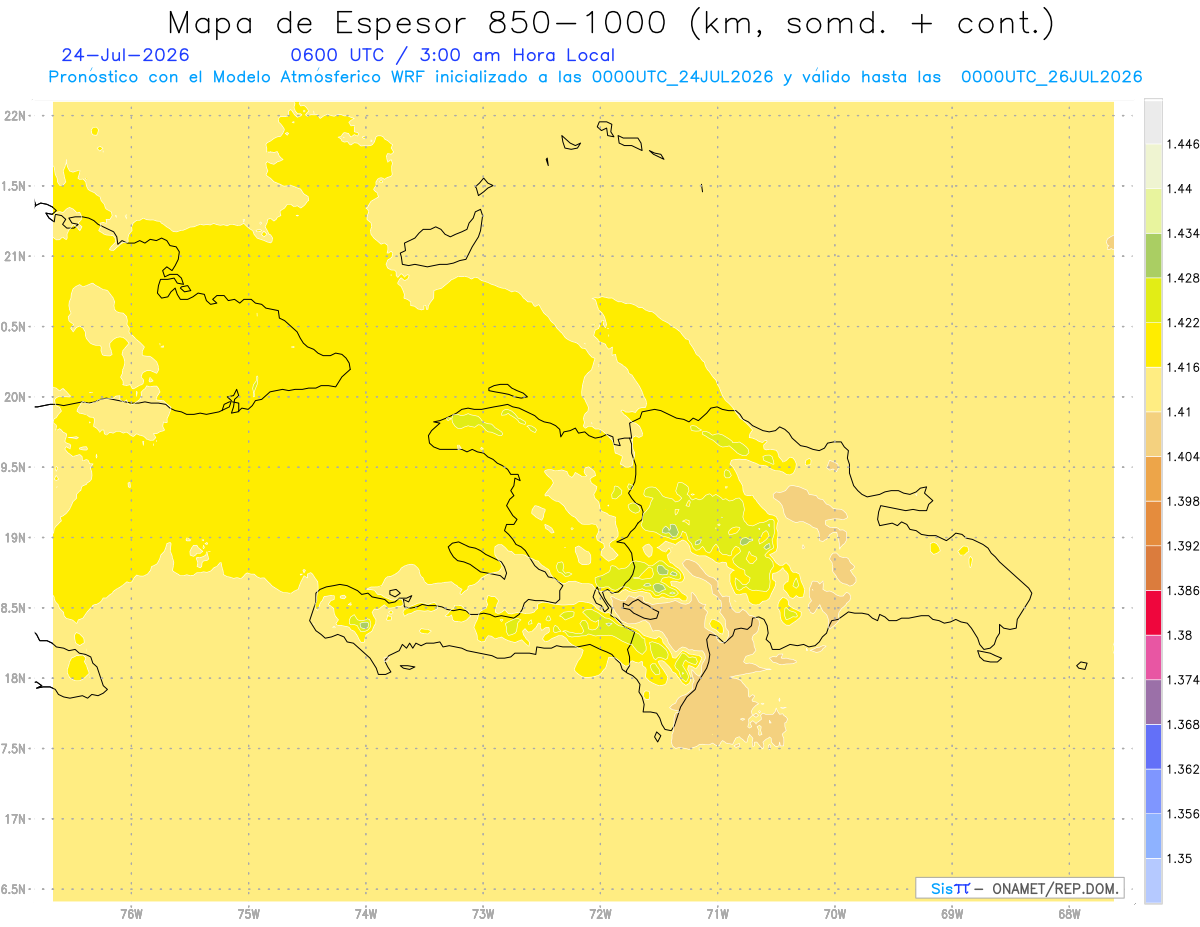
Task: Select the pink 1.374–1.38 colorbar swatch
Action: pyautogui.click(x=1153, y=657)
